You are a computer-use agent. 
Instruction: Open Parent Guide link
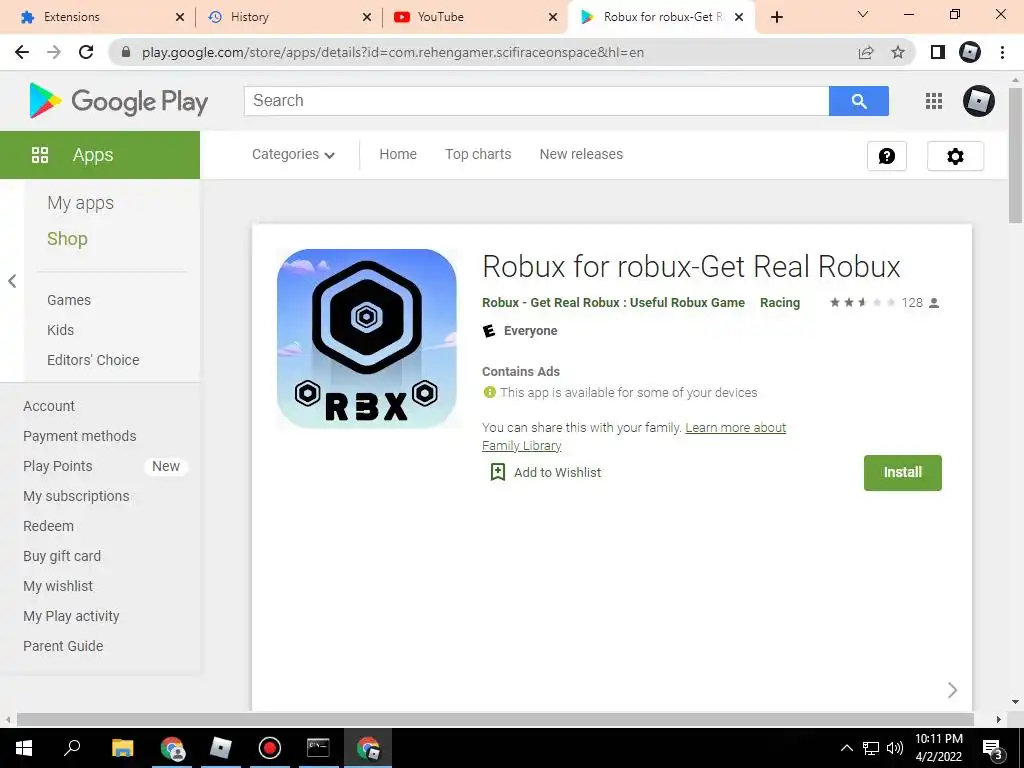pos(63,647)
